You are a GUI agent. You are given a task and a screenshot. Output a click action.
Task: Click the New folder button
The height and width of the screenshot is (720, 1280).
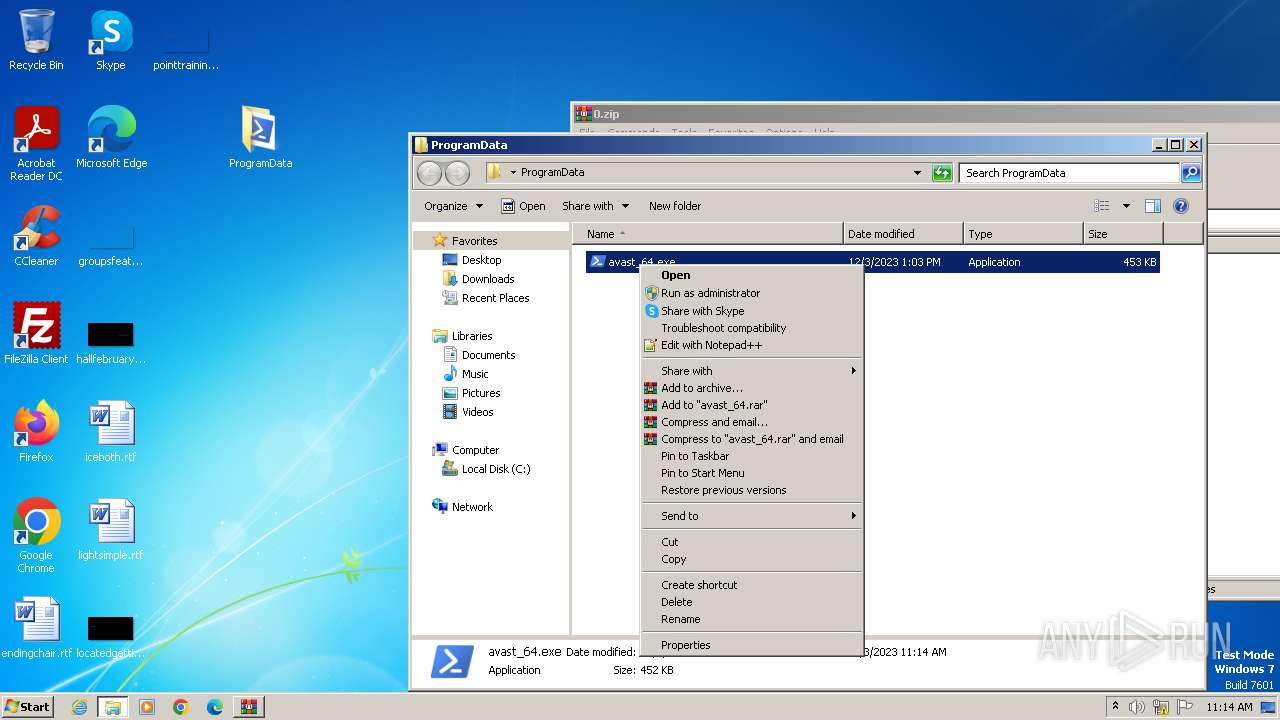(x=675, y=206)
